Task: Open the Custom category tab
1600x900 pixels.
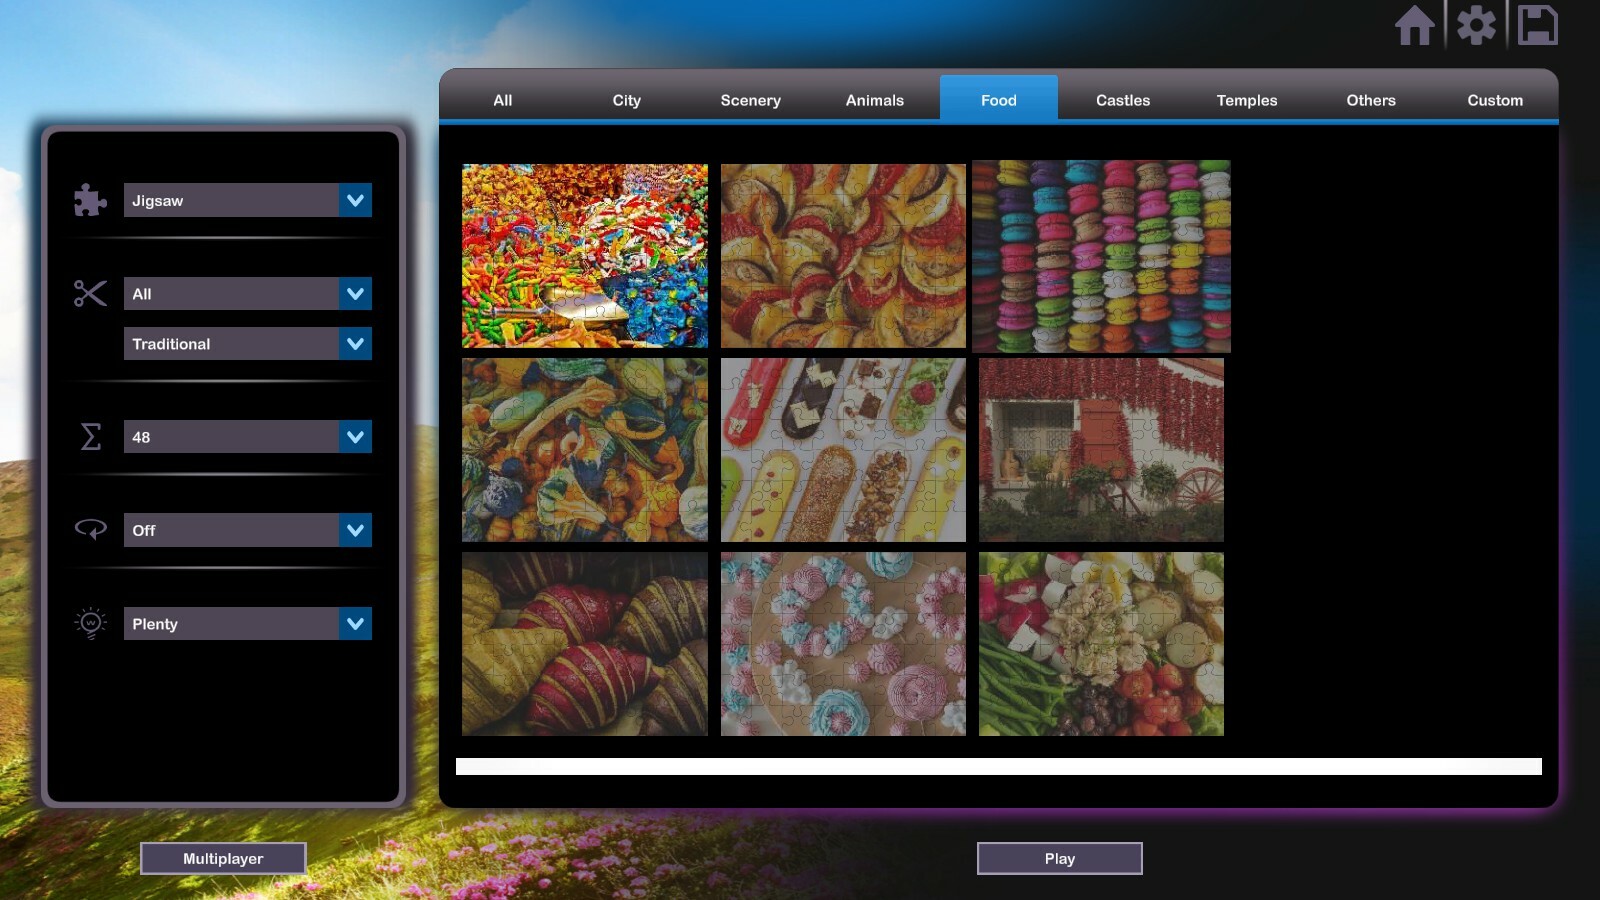Action: [x=1495, y=100]
